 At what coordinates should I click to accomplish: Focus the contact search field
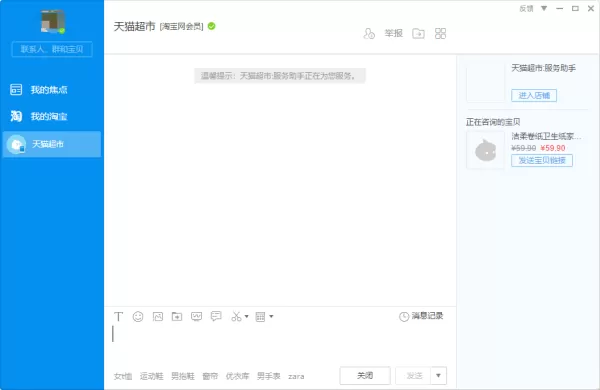pos(52,49)
